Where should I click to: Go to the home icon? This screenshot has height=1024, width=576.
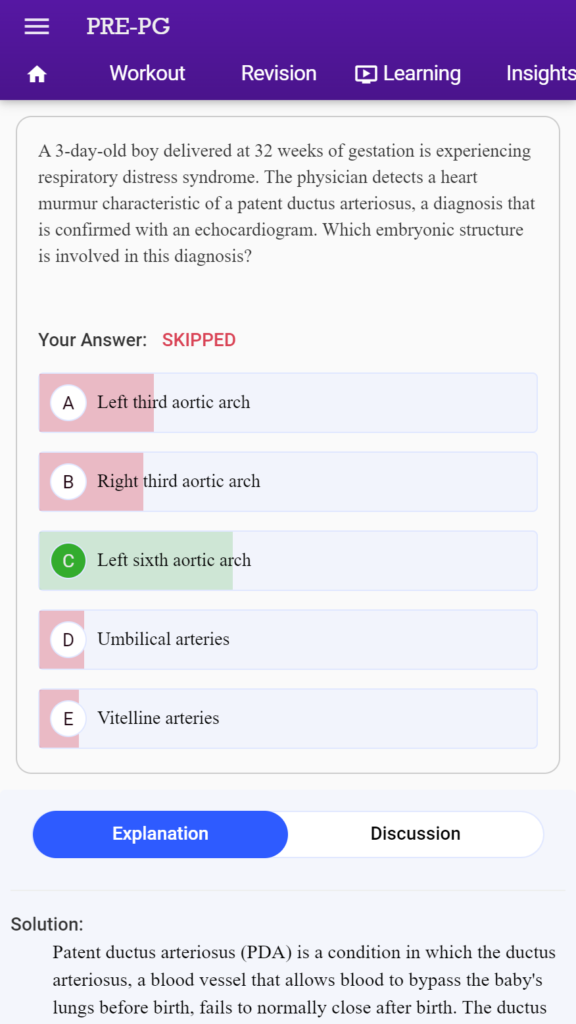[37, 74]
